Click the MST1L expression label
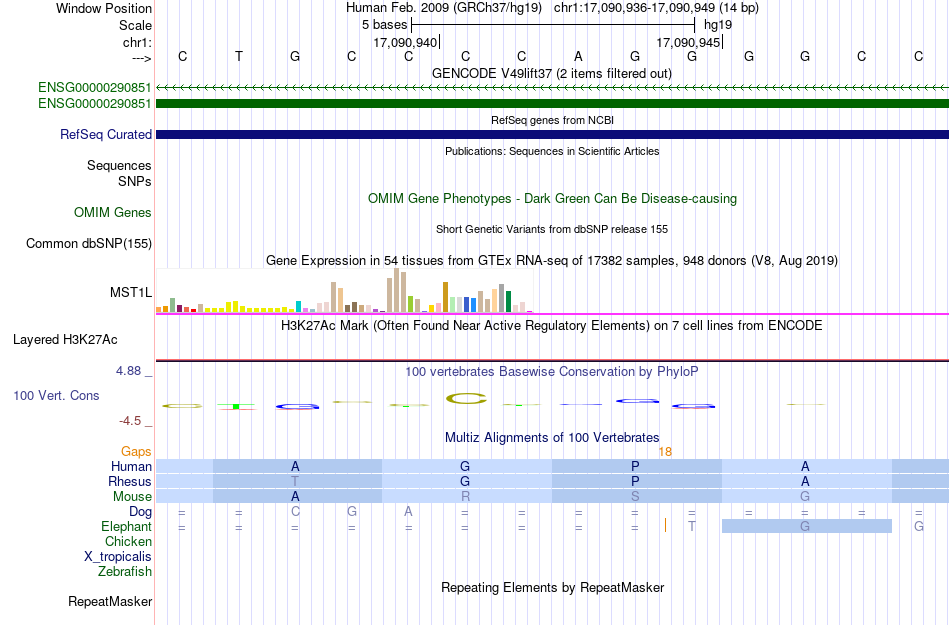The width and height of the screenshot is (950, 625). pyautogui.click(x=130, y=293)
